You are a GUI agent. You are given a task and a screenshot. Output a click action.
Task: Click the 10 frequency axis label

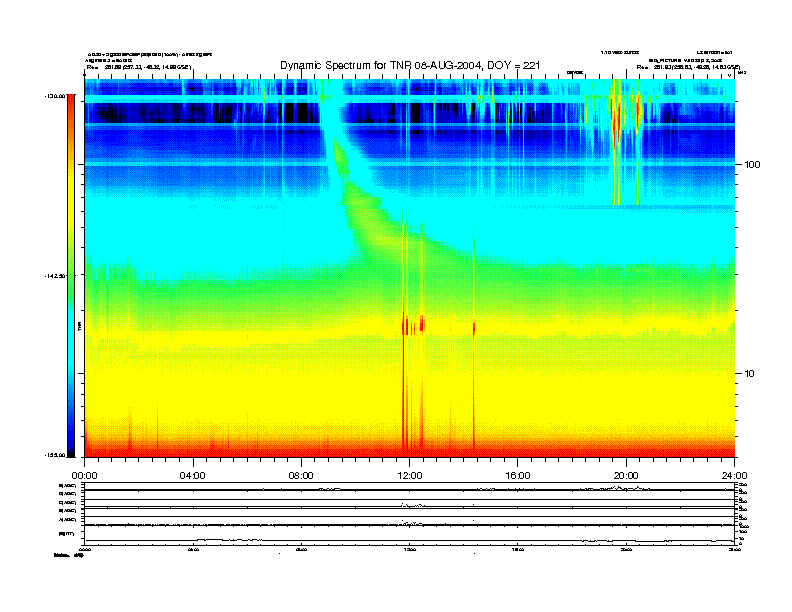pyautogui.click(x=750, y=374)
